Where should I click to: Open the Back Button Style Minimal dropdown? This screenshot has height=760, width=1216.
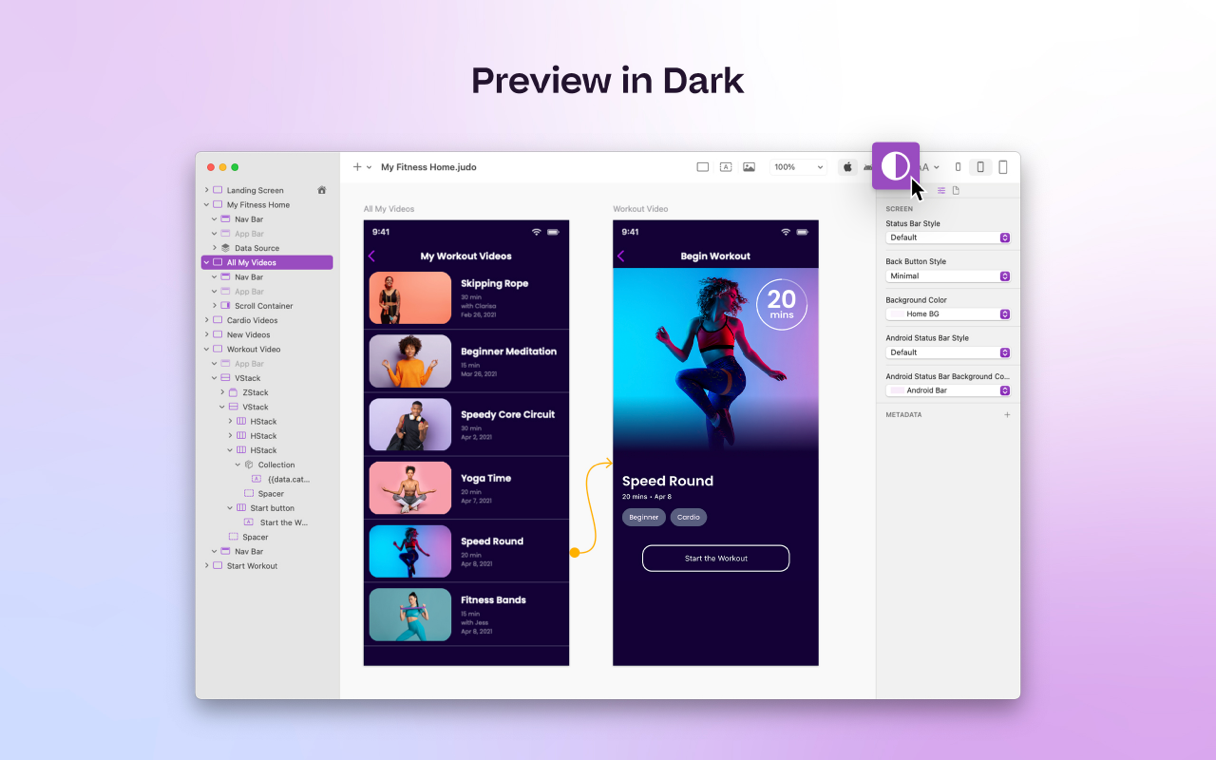click(948, 276)
